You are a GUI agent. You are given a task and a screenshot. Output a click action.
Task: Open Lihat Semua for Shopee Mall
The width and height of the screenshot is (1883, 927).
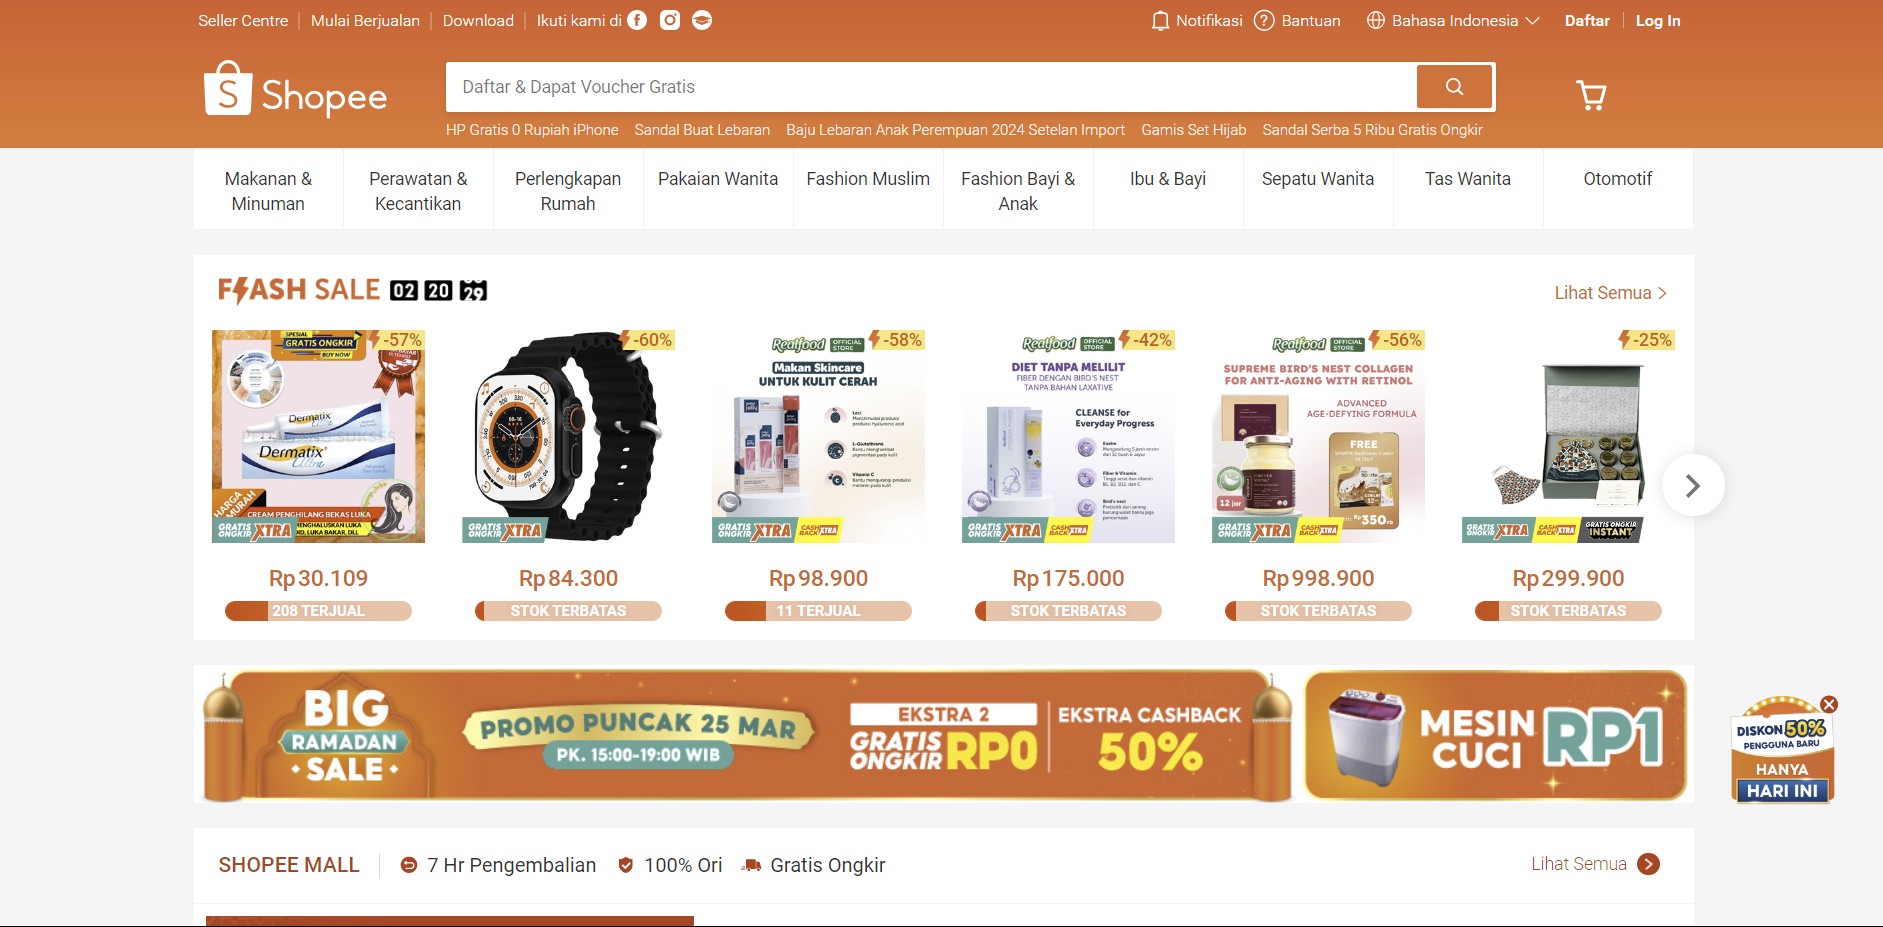coord(1595,864)
